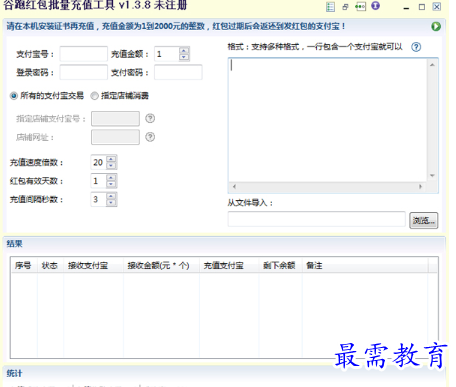The height and width of the screenshot is (387, 456).
Task: Click the 接收金额(元 * 个) column header
Action: [x=161, y=265]
